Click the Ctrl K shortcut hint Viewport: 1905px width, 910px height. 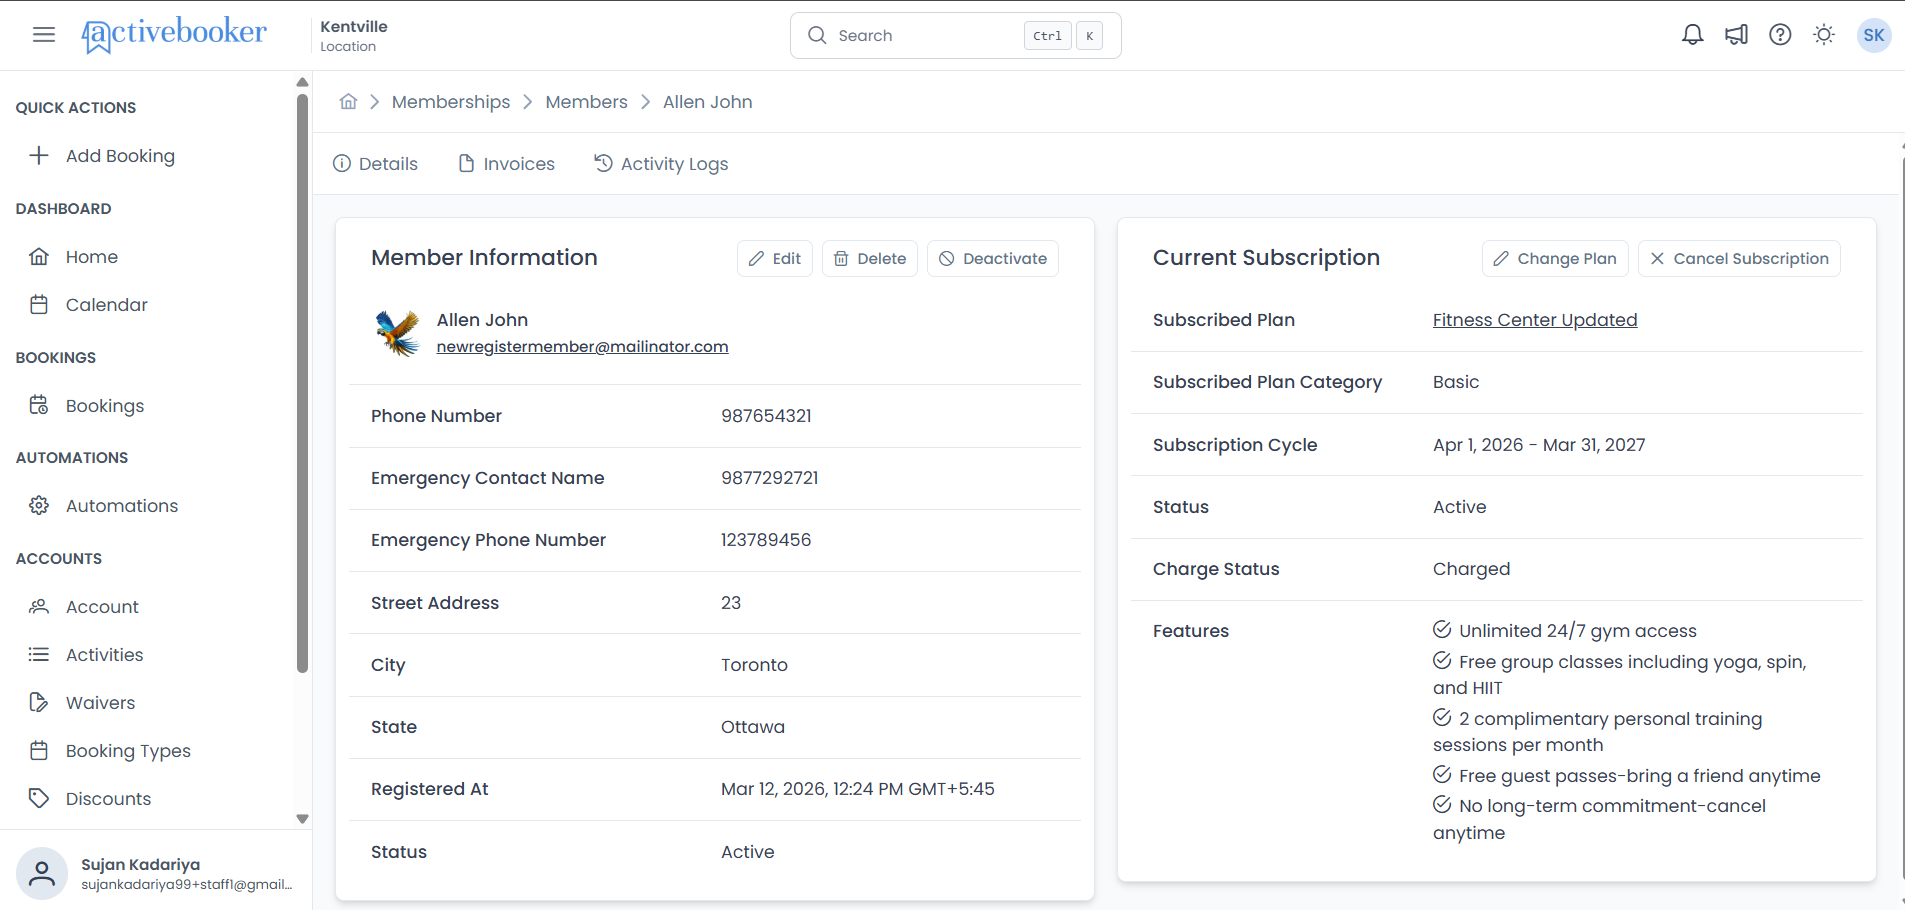[1064, 35]
